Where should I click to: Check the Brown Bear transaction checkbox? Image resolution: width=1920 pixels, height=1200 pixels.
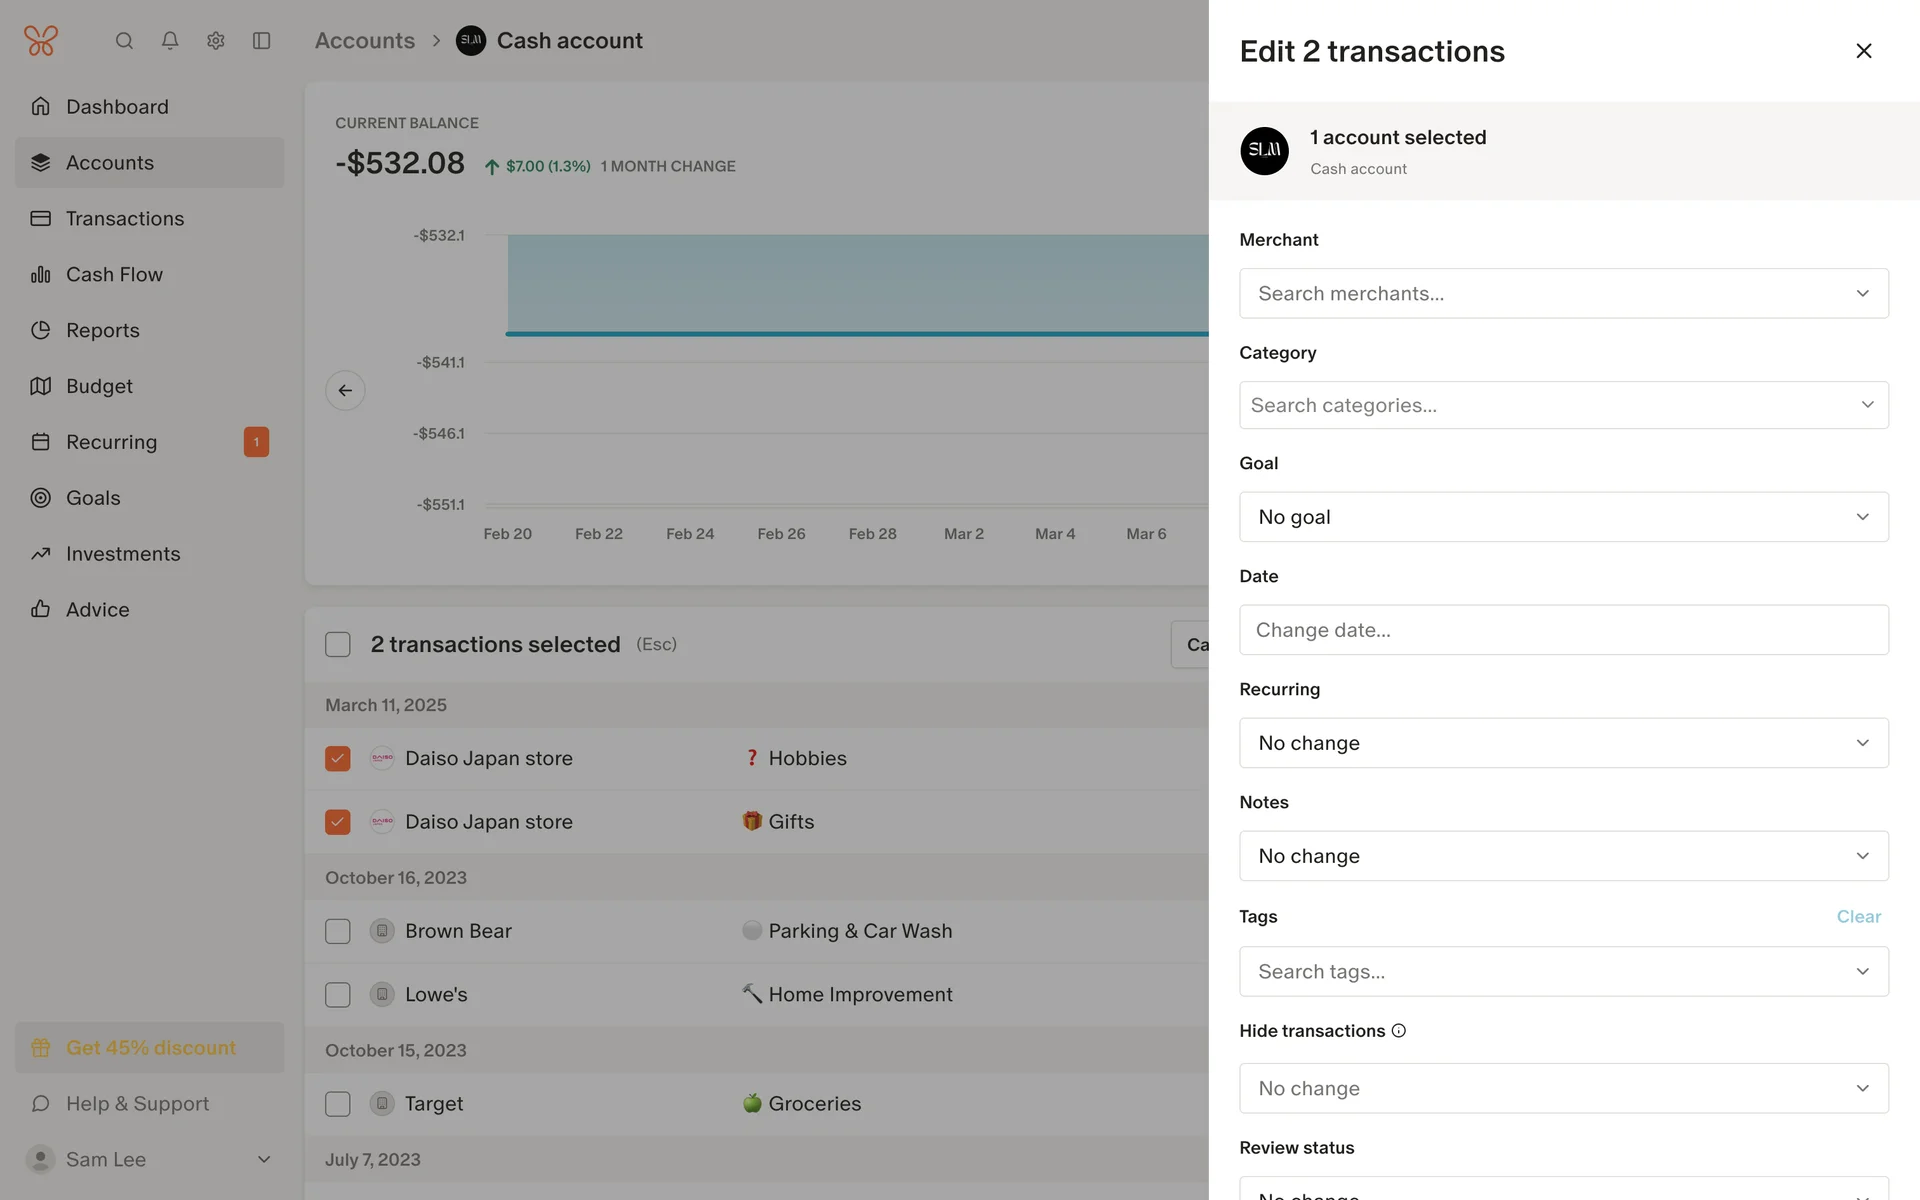click(338, 932)
